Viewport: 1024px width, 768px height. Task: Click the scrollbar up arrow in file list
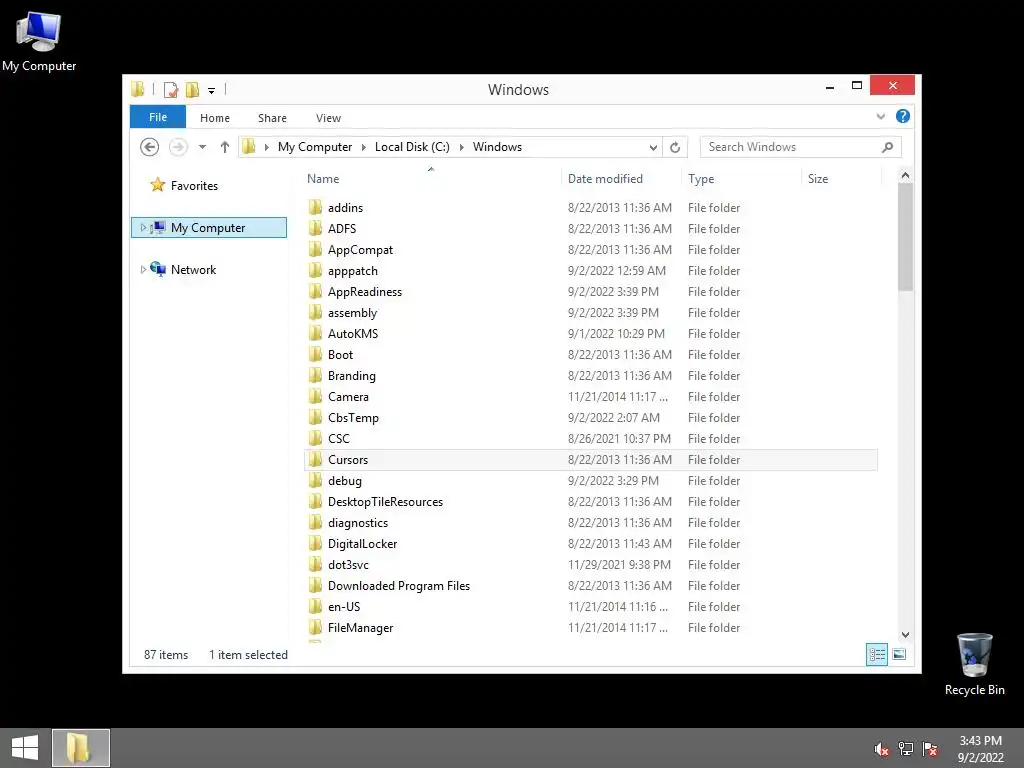(x=905, y=175)
